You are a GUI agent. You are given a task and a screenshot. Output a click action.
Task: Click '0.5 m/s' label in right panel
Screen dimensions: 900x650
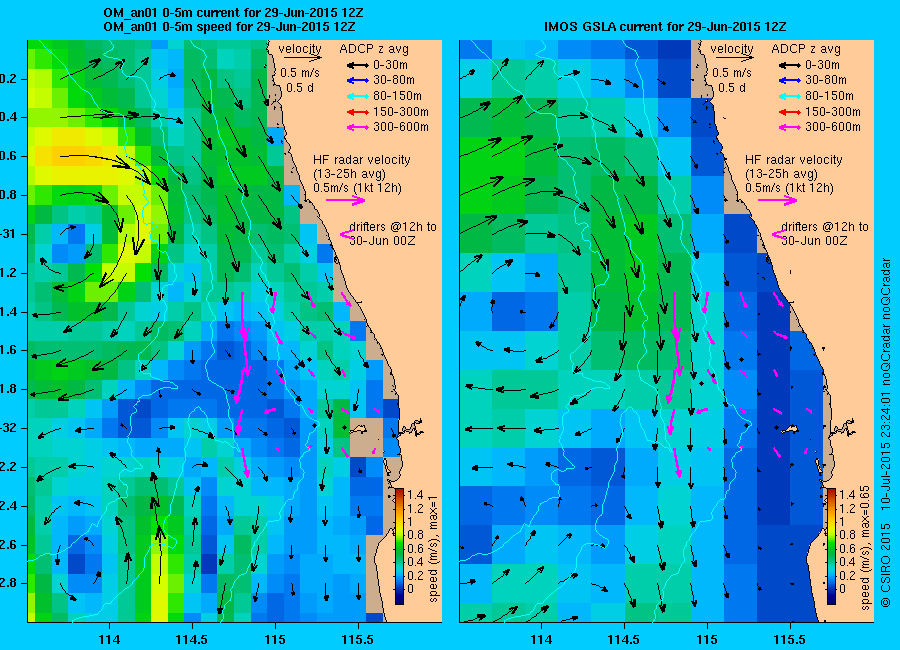coord(732,73)
